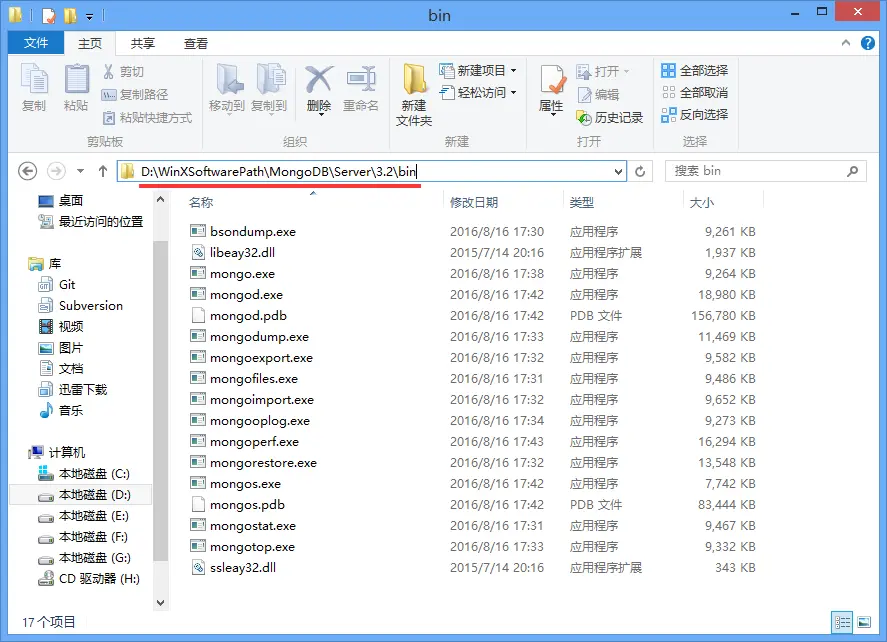Refresh the current folder view
Image resolution: width=887 pixels, height=642 pixels.
(x=640, y=171)
